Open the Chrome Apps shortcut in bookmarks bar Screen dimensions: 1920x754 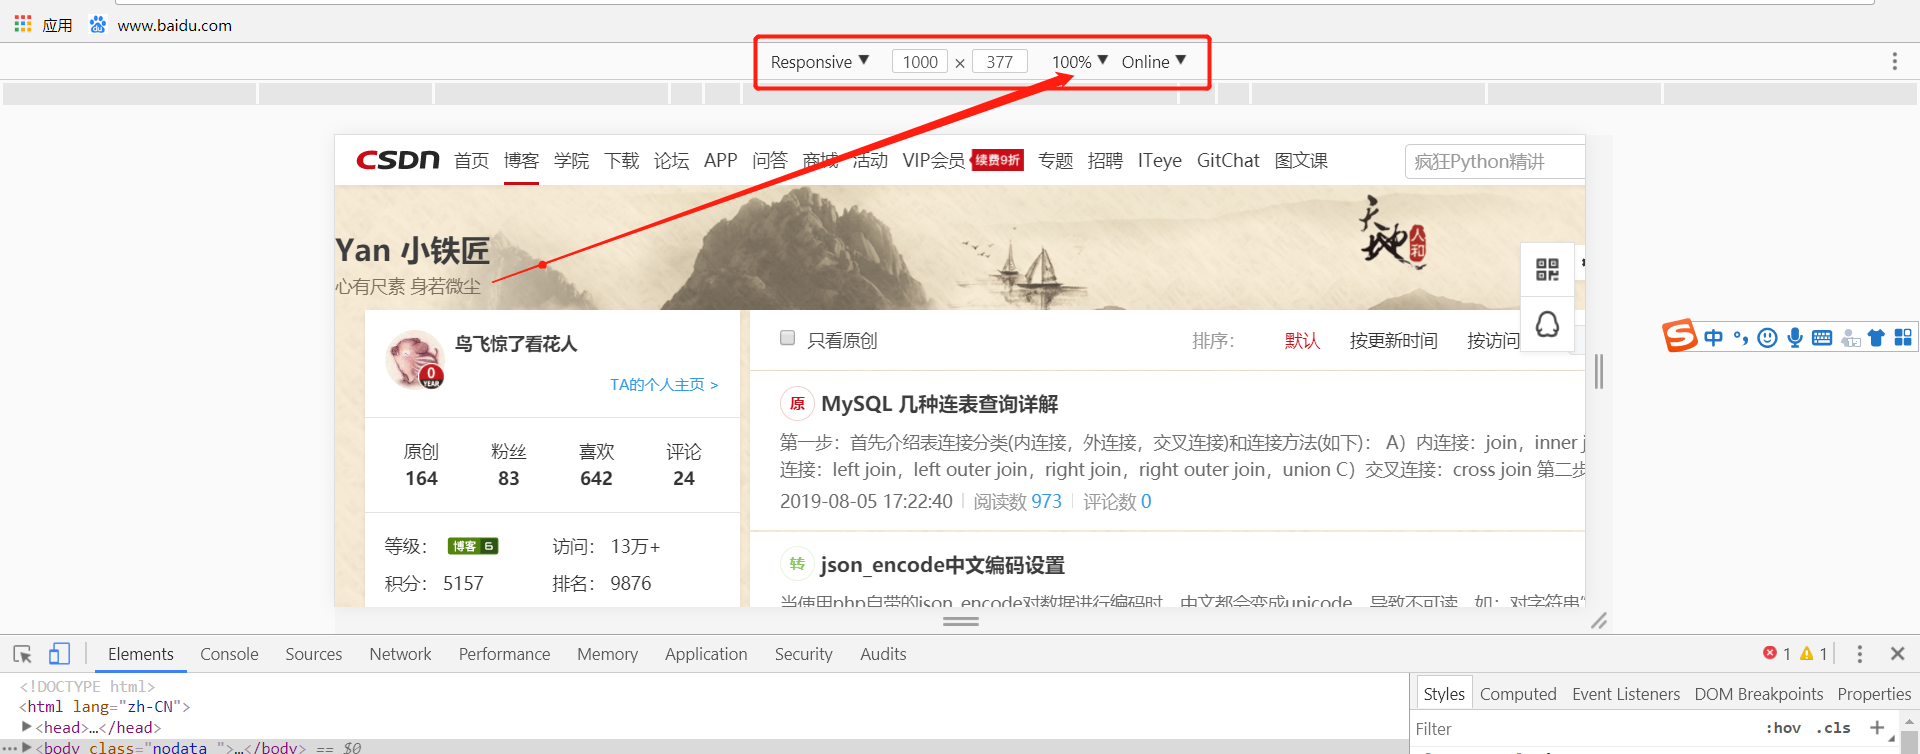tap(43, 25)
